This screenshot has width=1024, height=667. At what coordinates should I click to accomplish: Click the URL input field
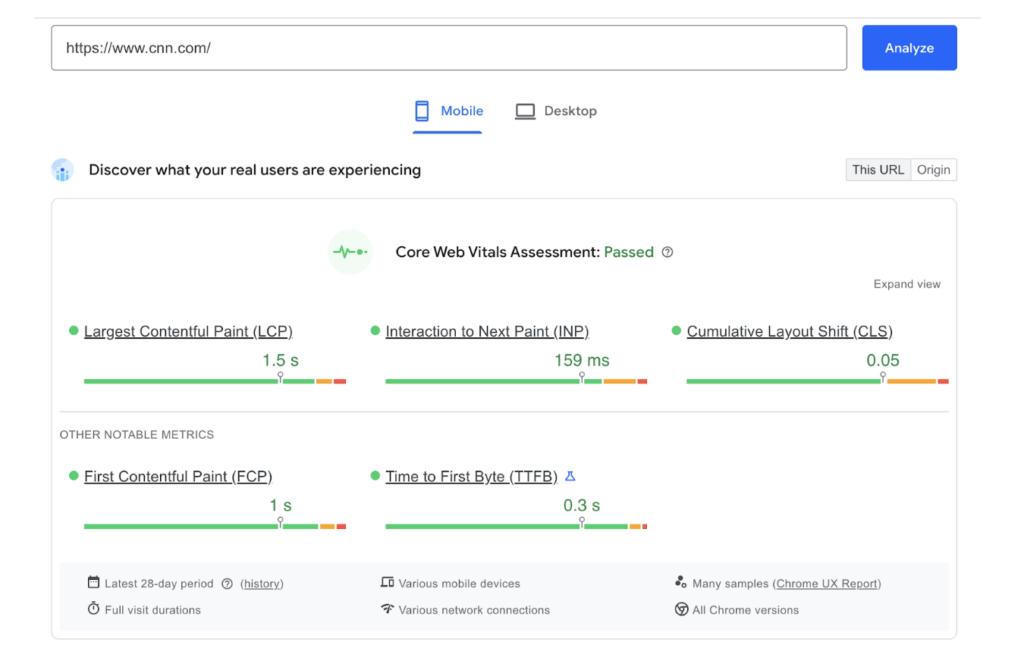pyautogui.click(x=449, y=48)
